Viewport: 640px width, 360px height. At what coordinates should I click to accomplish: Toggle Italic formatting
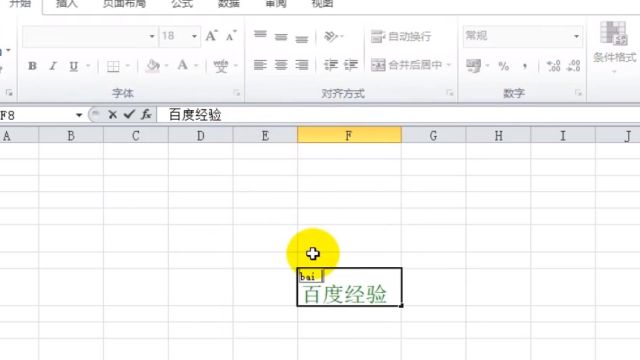pyautogui.click(x=53, y=66)
